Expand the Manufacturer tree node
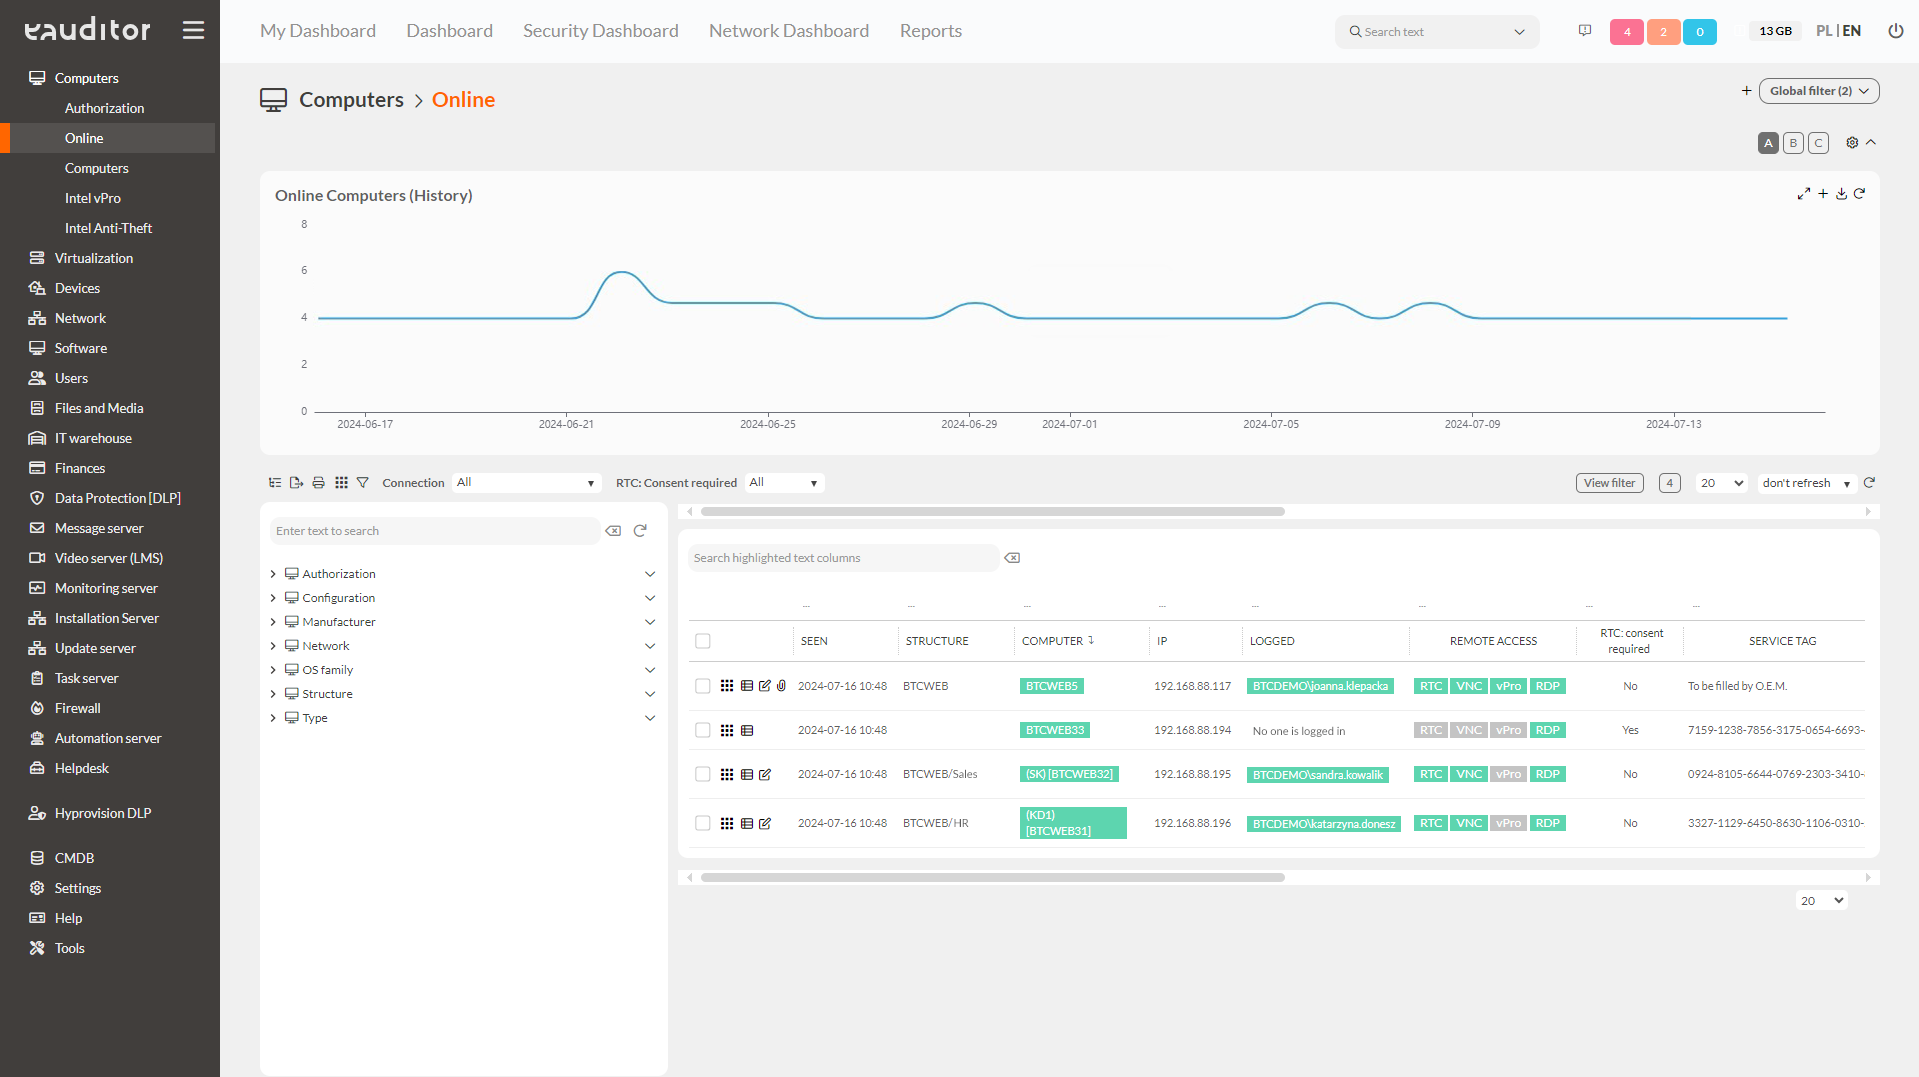The height and width of the screenshot is (1077, 1919). [x=273, y=622]
